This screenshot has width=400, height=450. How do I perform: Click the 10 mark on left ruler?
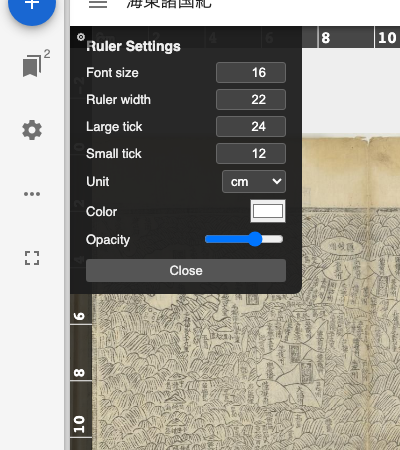click(x=79, y=424)
